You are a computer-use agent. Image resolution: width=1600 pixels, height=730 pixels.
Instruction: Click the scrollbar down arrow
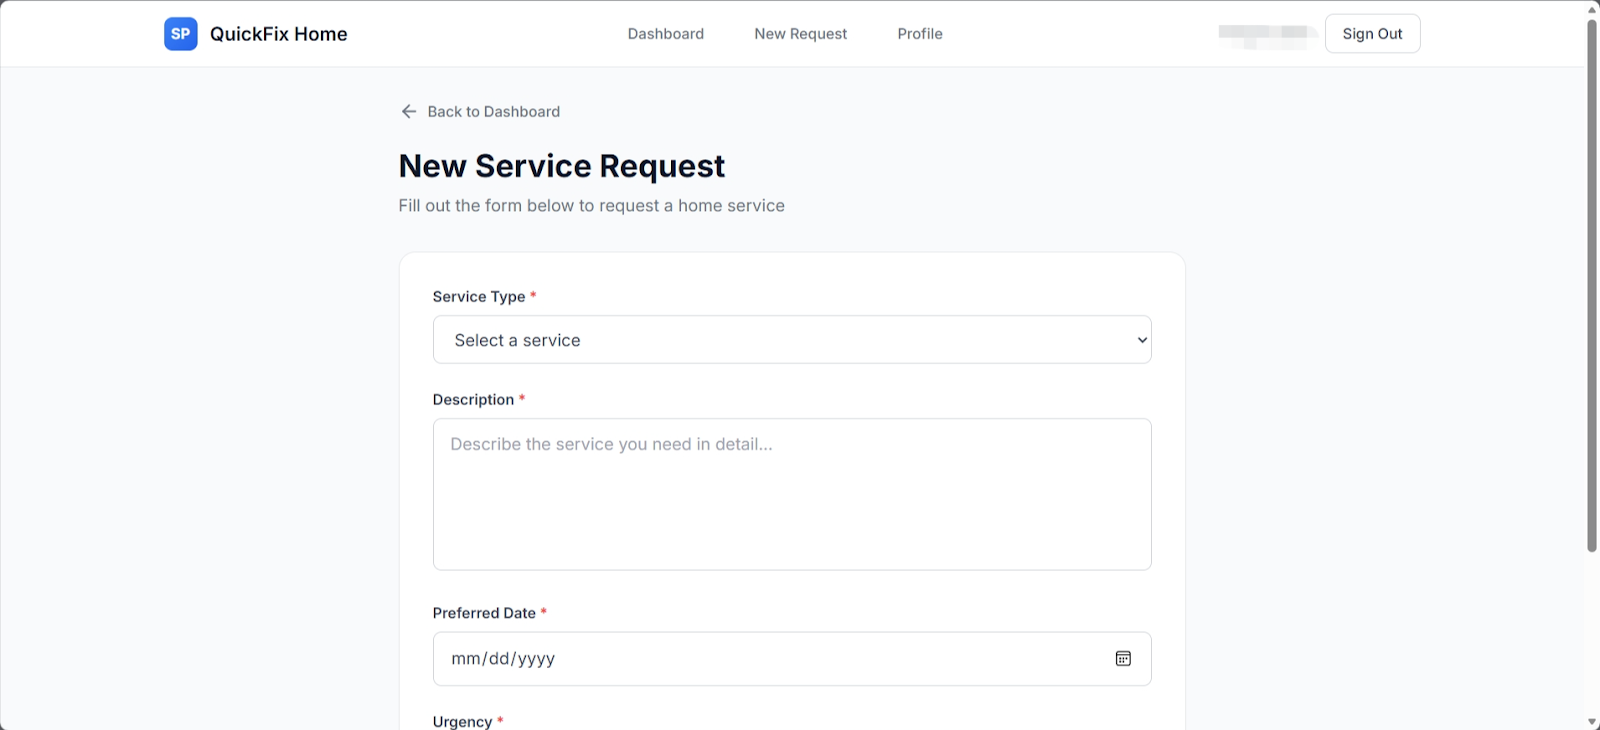click(1592, 722)
